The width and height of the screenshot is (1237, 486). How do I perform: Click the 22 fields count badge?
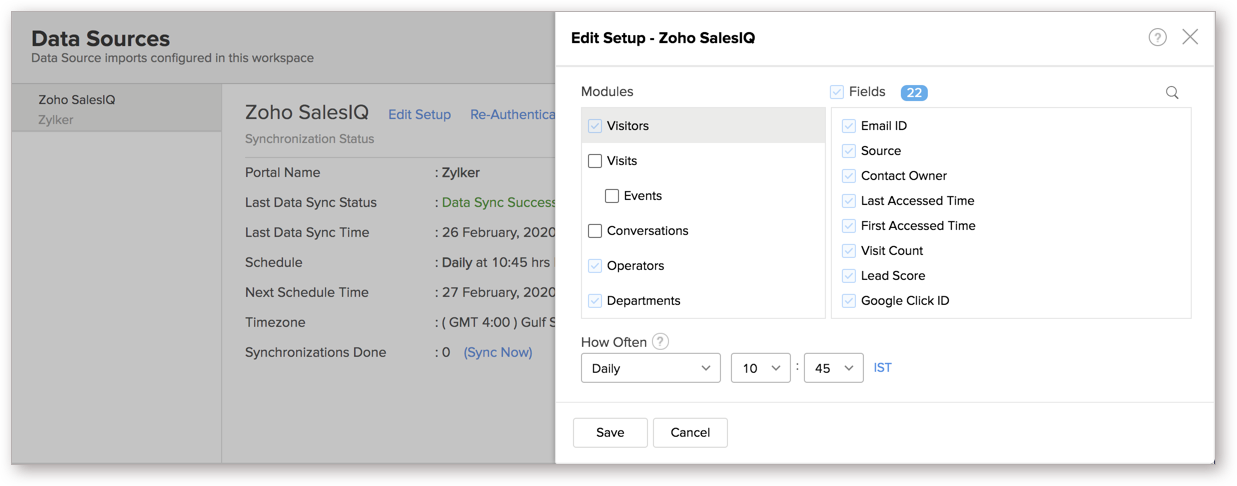(x=914, y=93)
